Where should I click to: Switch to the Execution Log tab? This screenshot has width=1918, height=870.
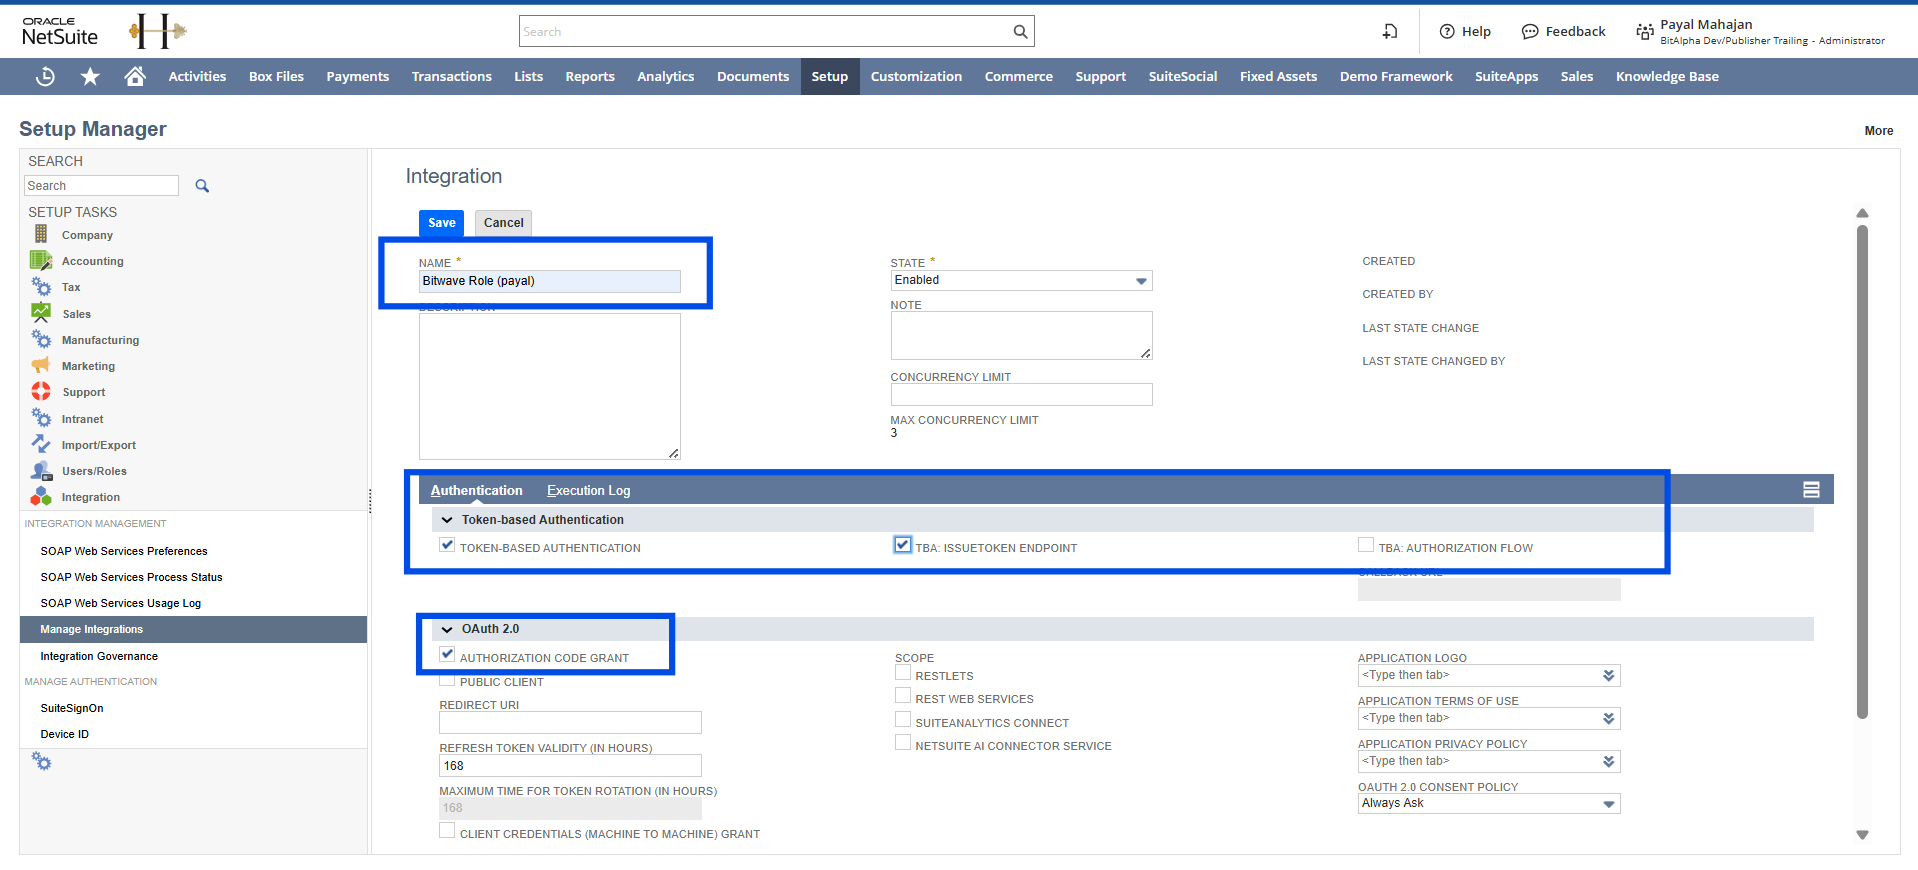pyautogui.click(x=588, y=490)
